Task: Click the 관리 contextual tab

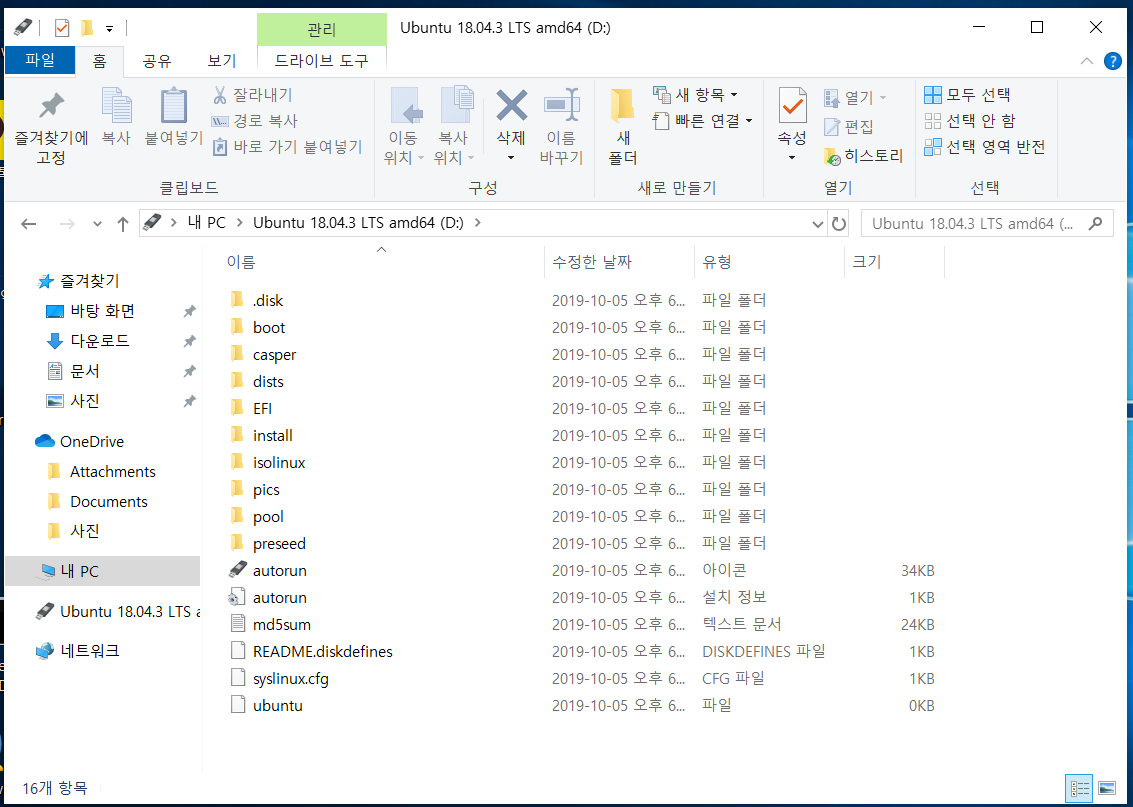Action: (322, 30)
